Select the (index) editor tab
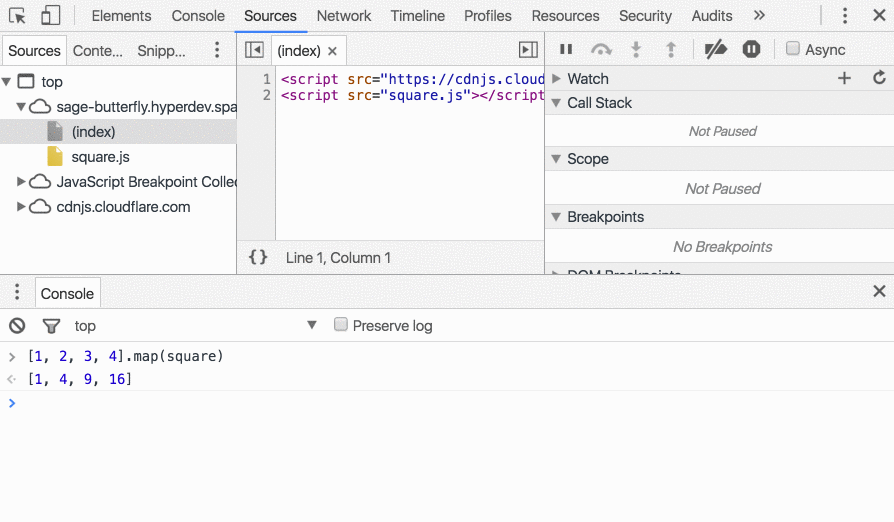The image size is (894, 522). click(299, 51)
